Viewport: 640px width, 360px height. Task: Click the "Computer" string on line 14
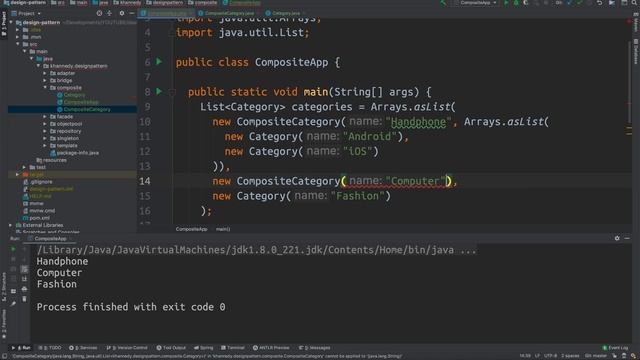point(416,181)
